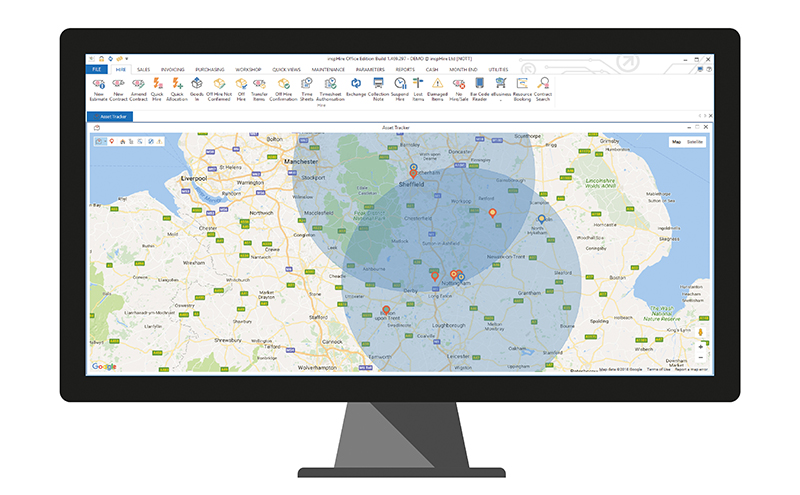Viewport: 800px width, 495px height.
Task: Switch map to Satellite view
Action: (x=693, y=142)
